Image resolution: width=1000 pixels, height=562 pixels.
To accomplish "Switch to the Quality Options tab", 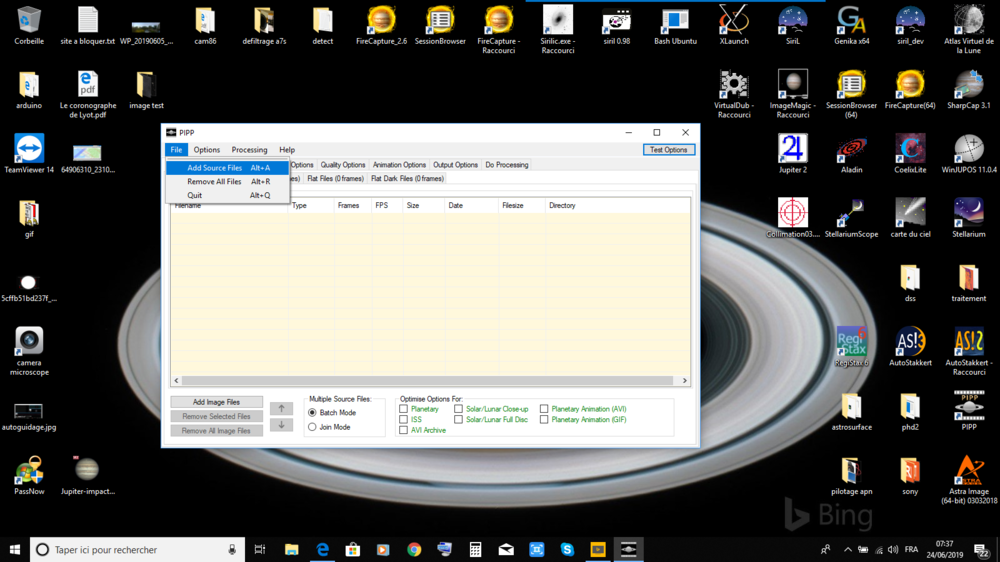I will [342, 165].
